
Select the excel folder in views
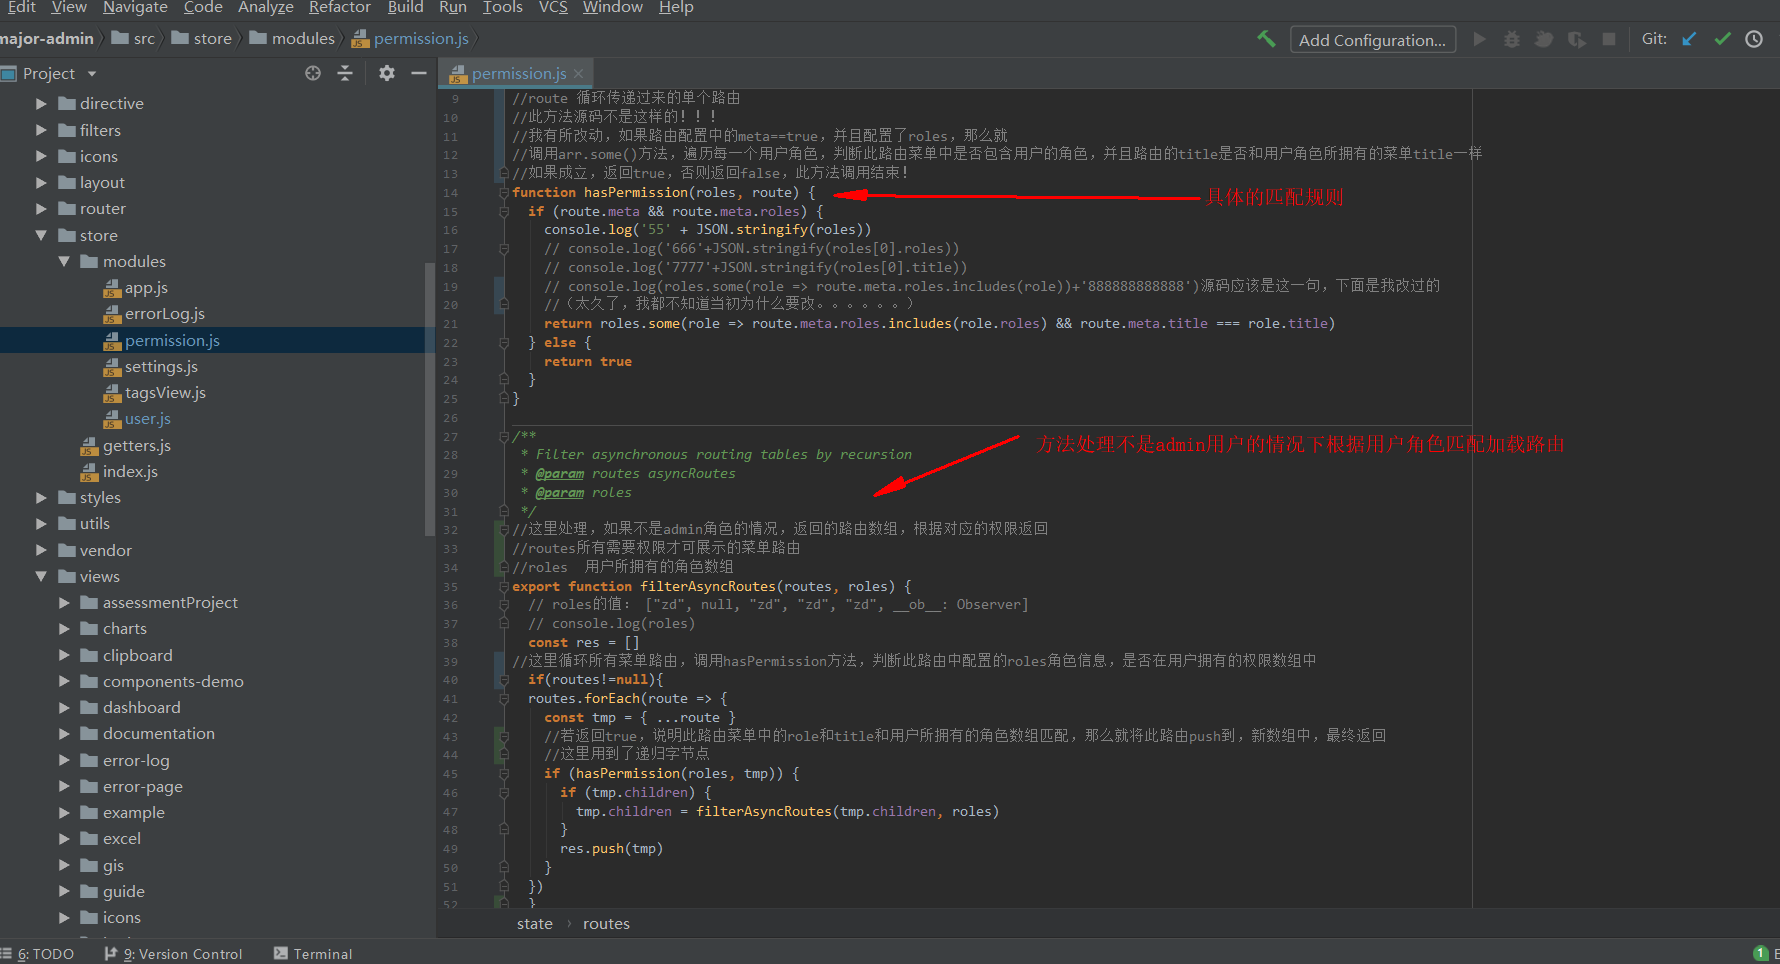[122, 839]
